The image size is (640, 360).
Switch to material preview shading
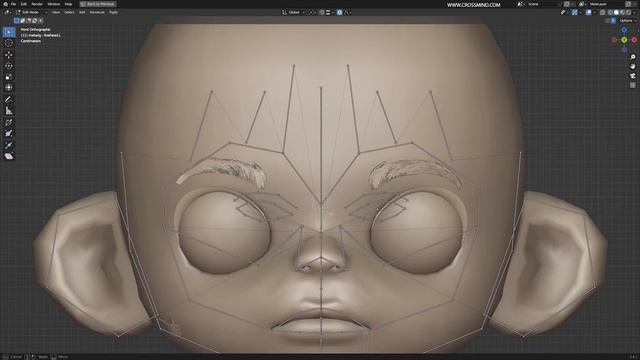[622, 13]
